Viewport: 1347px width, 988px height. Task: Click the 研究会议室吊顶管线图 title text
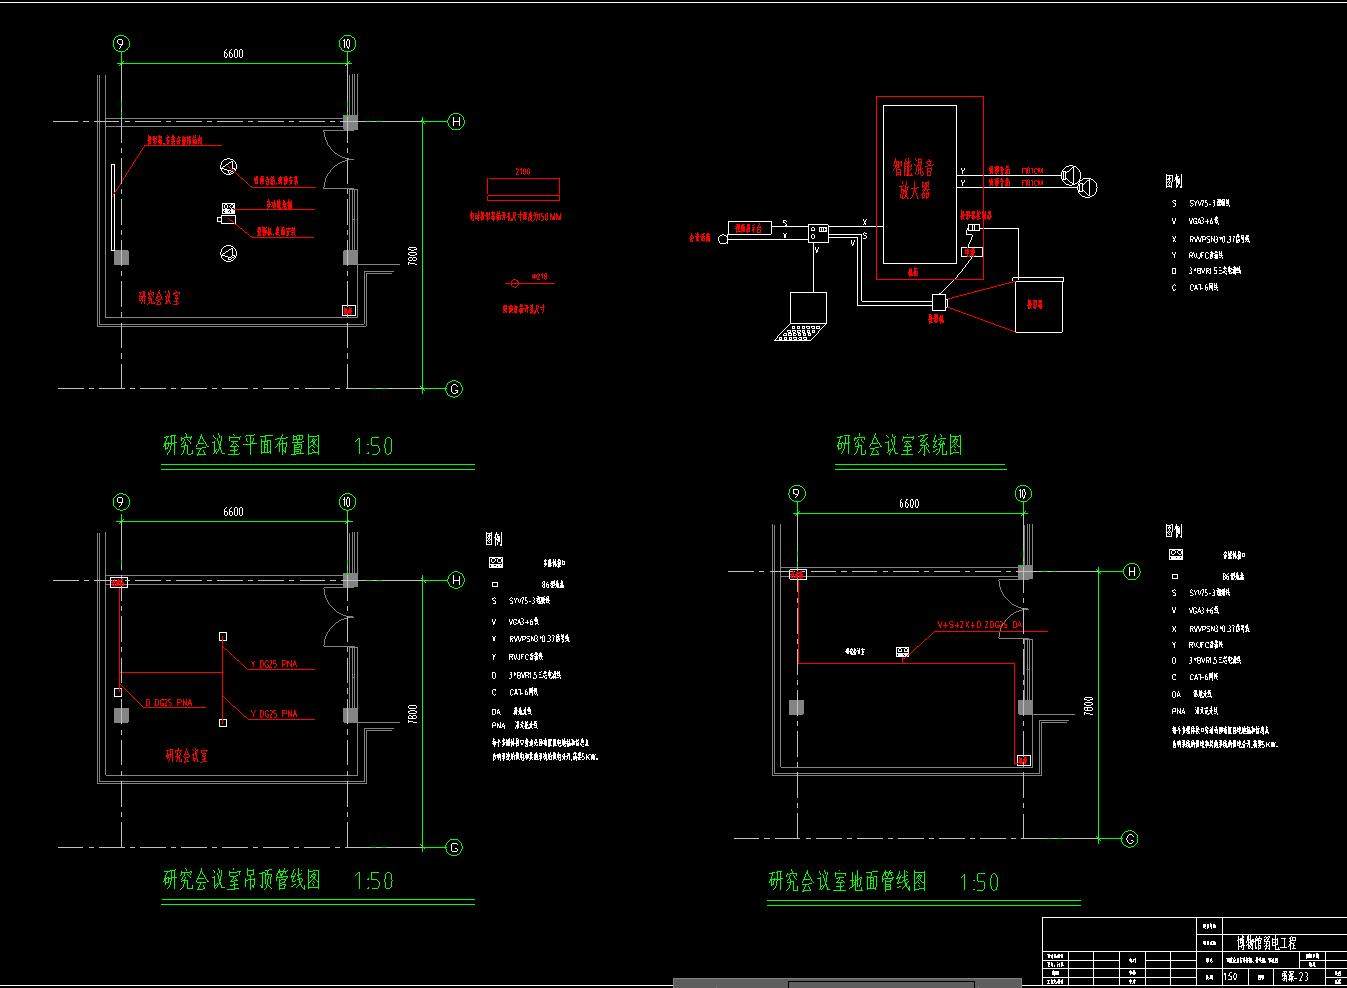click(x=242, y=880)
